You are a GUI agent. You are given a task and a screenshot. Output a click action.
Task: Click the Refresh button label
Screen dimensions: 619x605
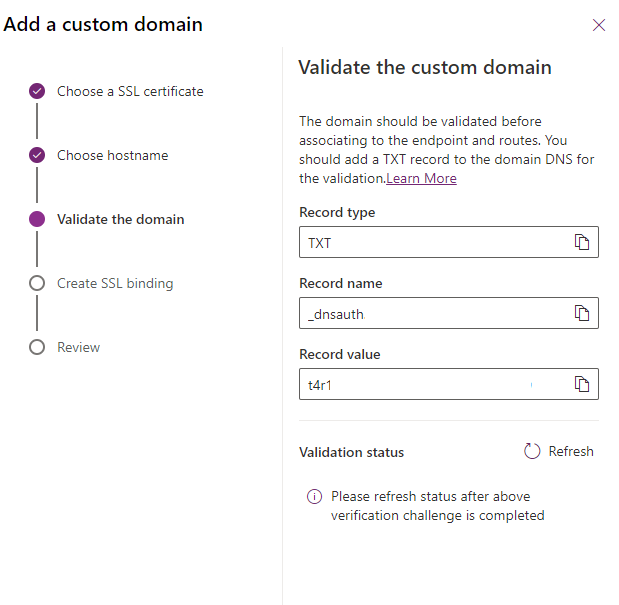tap(571, 452)
